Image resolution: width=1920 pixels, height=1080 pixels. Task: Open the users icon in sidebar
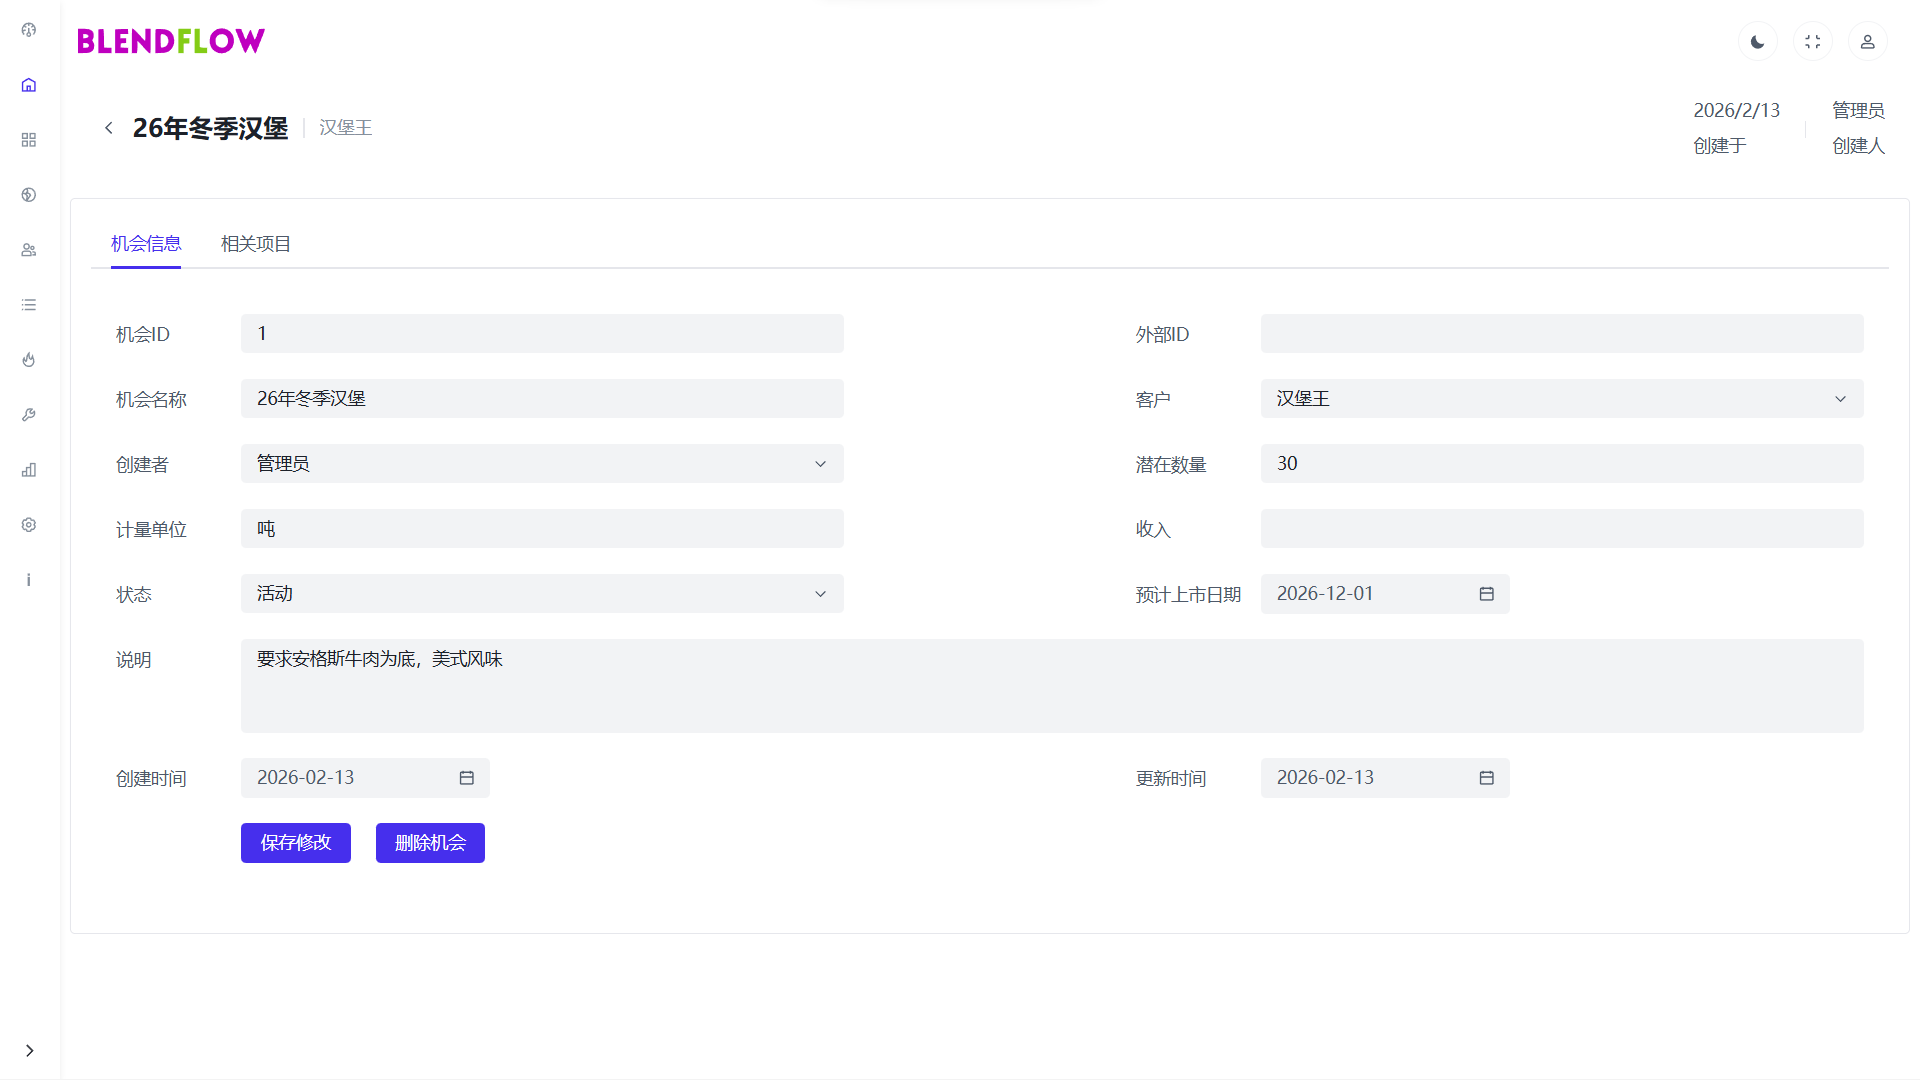click(29, 250)
